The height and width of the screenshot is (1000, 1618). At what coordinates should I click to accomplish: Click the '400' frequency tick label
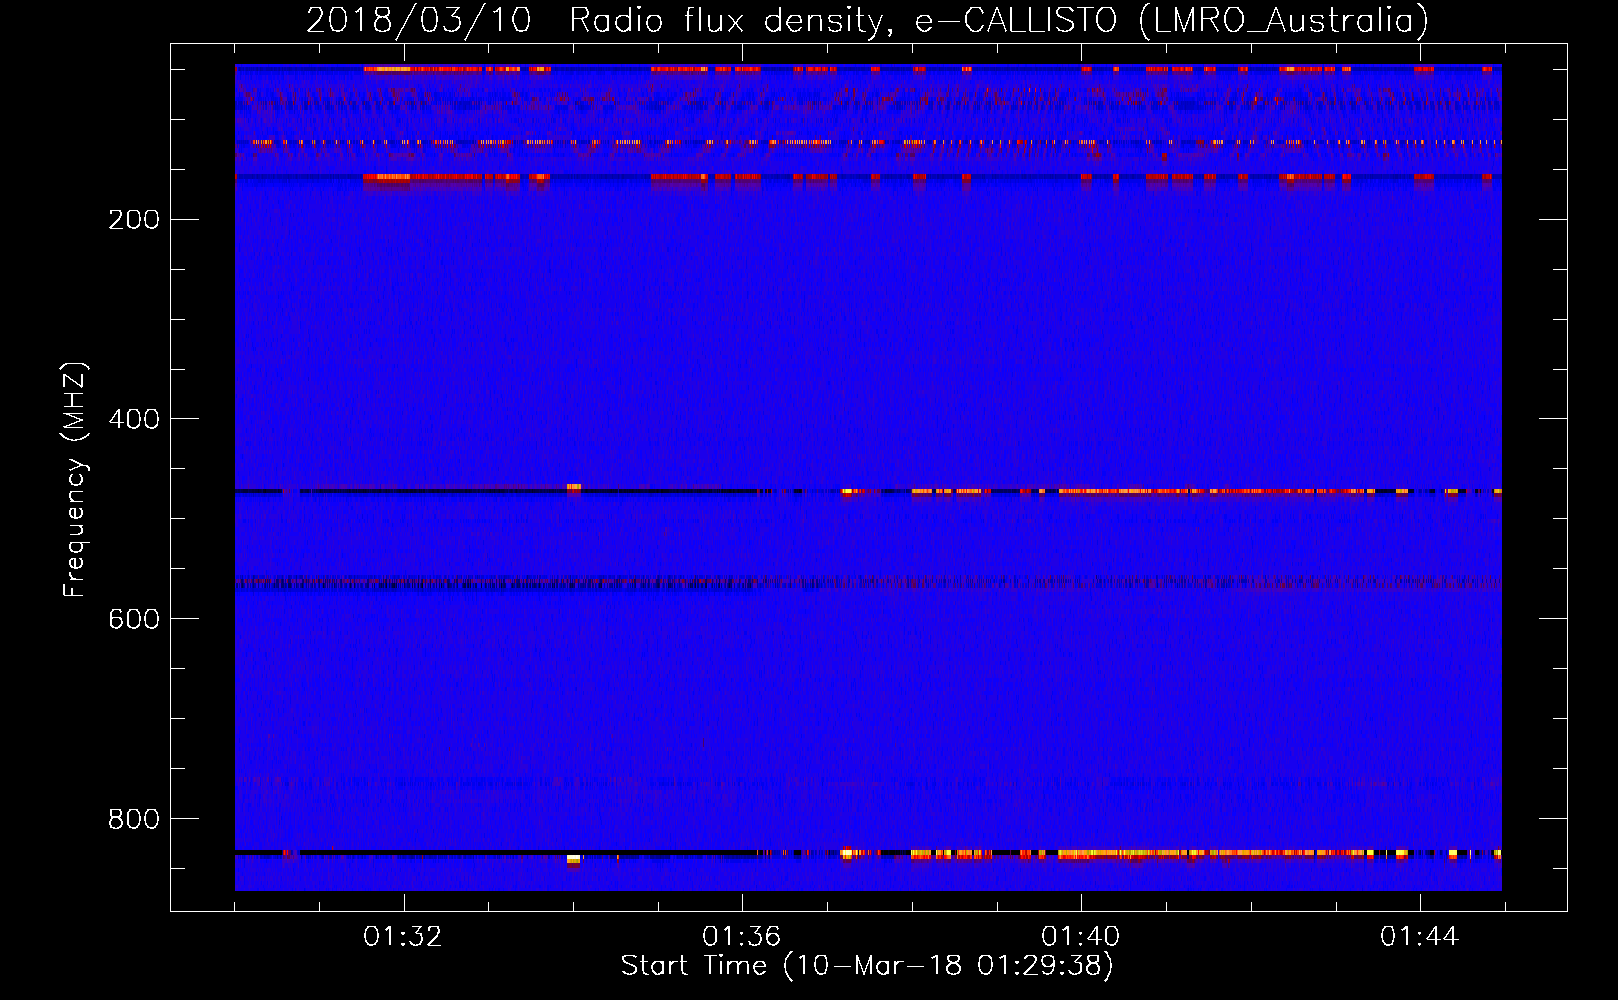[x=134, y=420]
